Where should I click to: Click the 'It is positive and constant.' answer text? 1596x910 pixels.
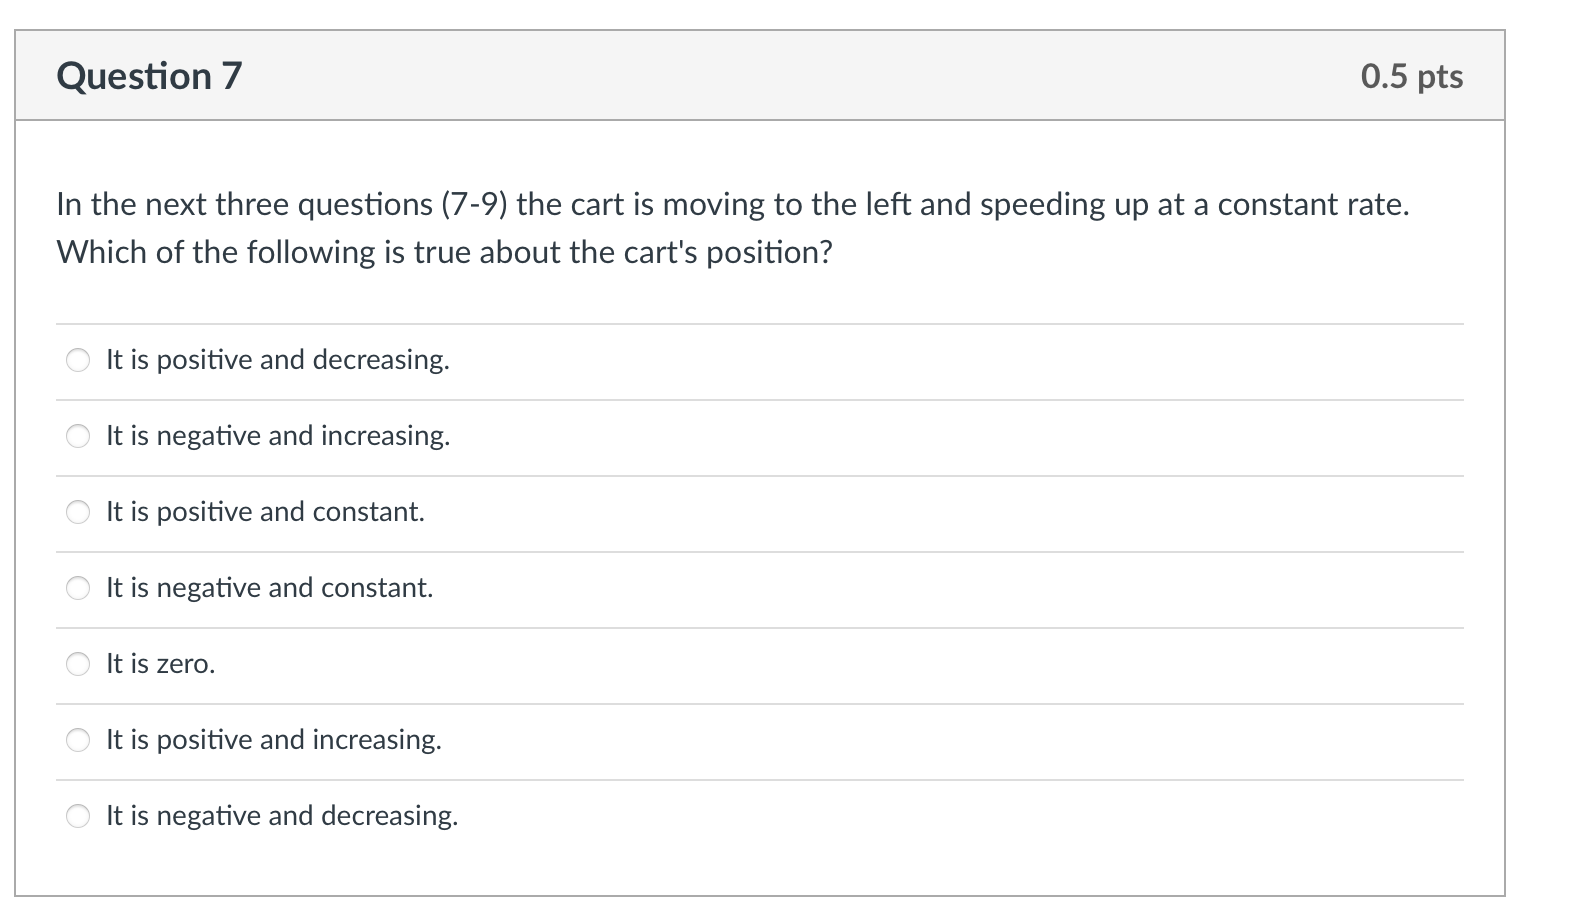(265, 512)
